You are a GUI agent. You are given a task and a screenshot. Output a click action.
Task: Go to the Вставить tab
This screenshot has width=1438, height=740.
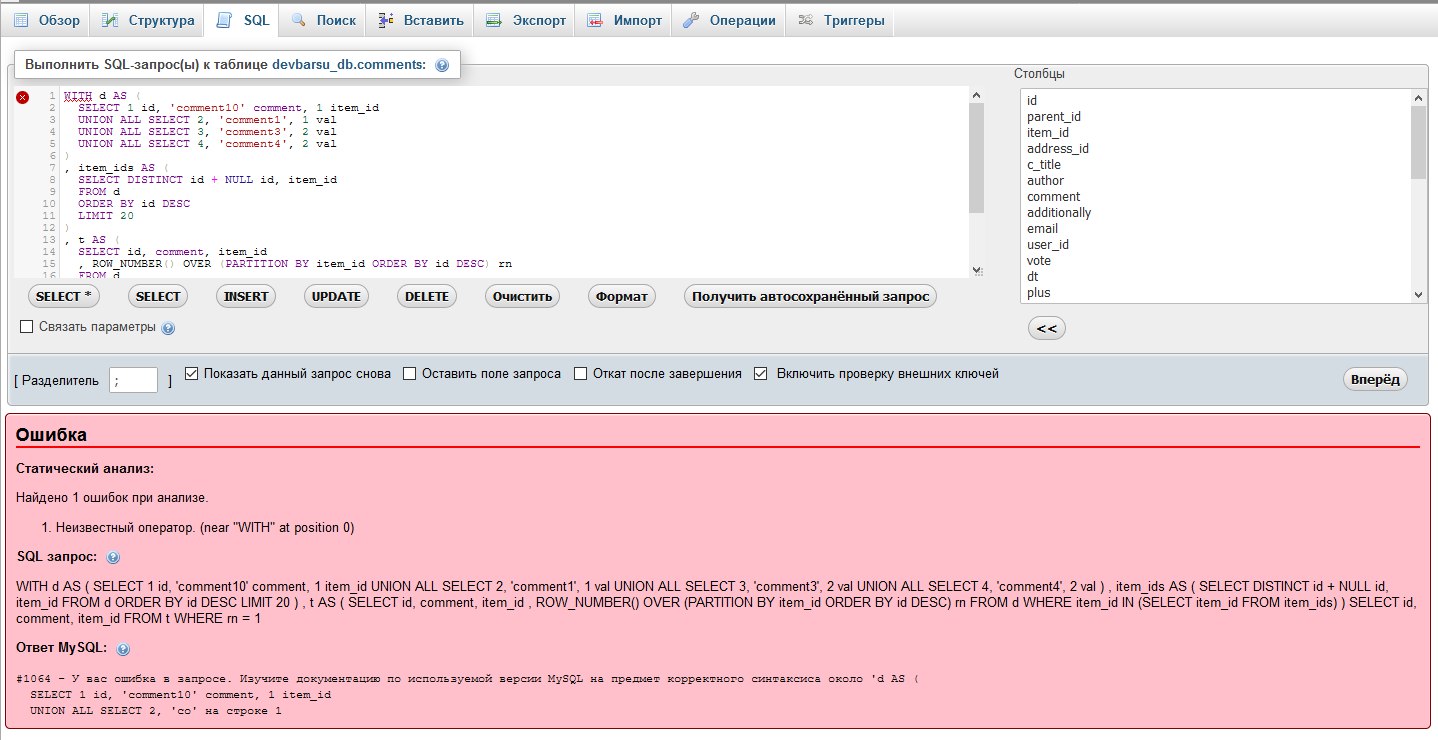[x=420, y=20]
